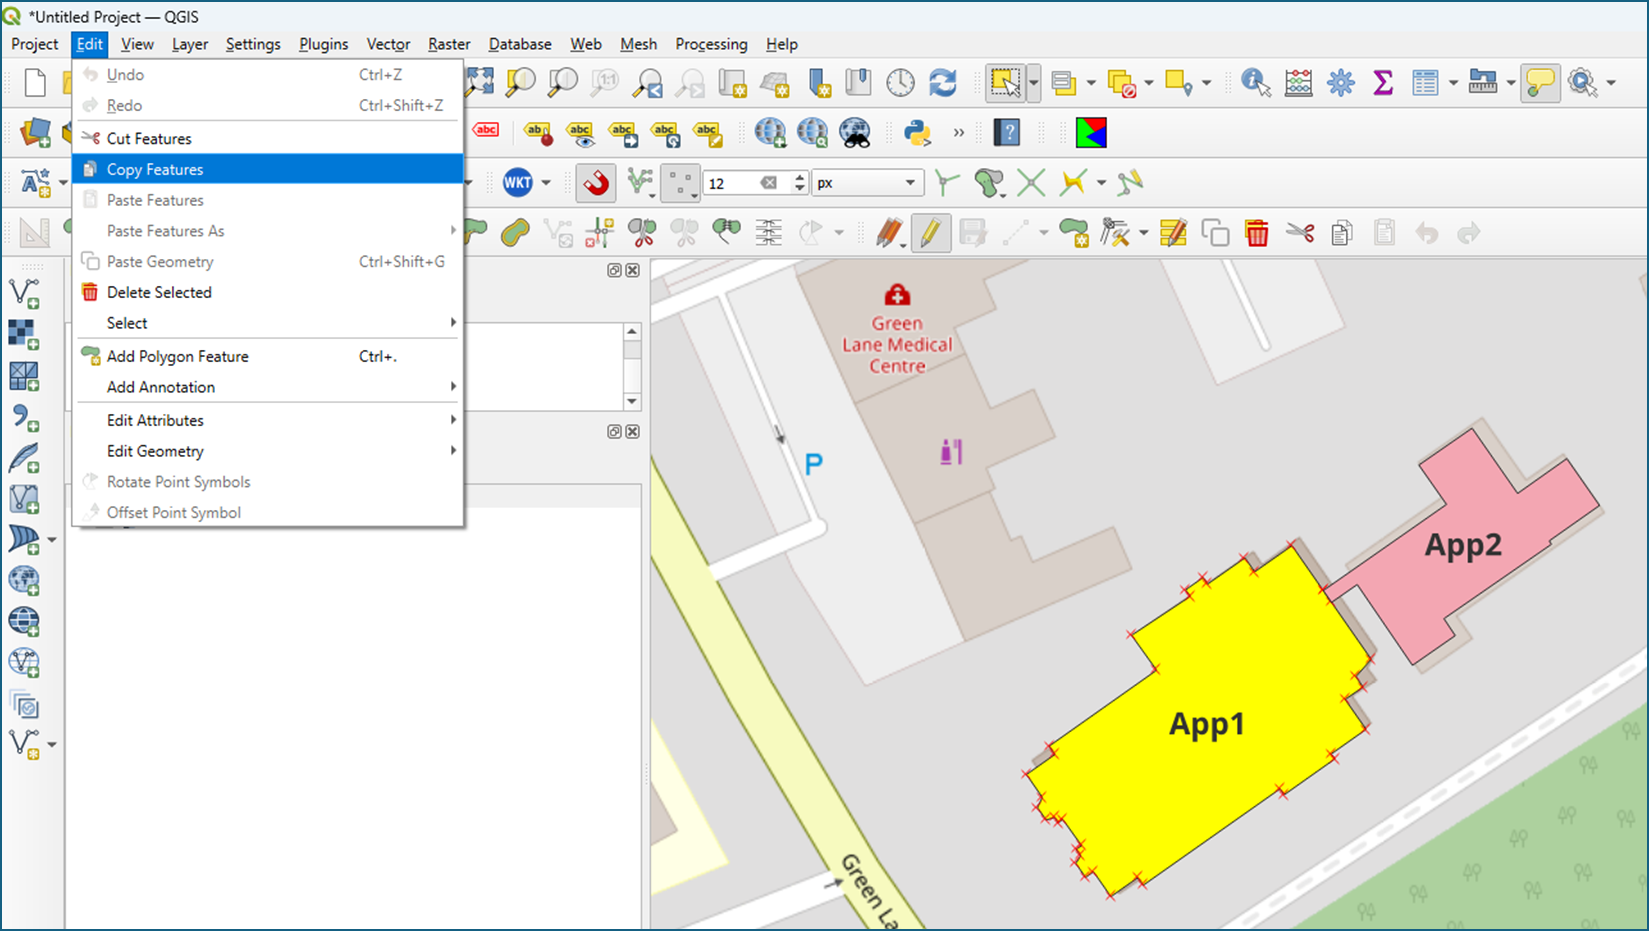Choose Cut Features from the Edit menu
Viewport: 1649px width, 931px height.
[268, 138]
